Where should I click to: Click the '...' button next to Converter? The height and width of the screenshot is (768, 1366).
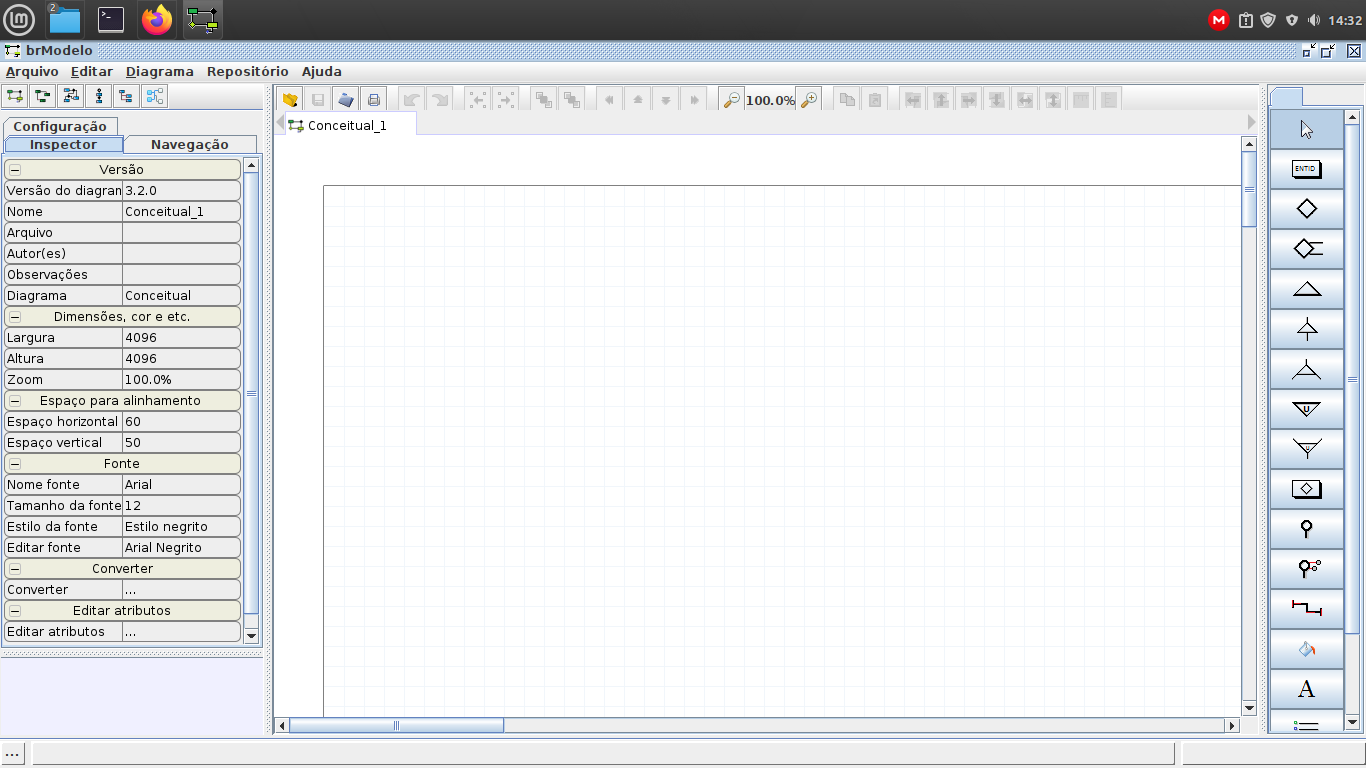pos(181,590)
